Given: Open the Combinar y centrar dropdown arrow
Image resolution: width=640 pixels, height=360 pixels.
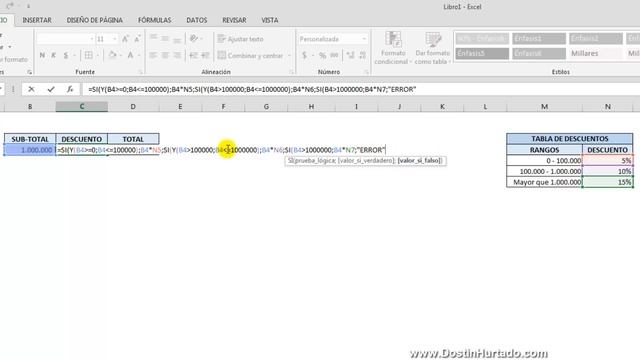Looking at the screenshot, I should click(x=289, y=55).
